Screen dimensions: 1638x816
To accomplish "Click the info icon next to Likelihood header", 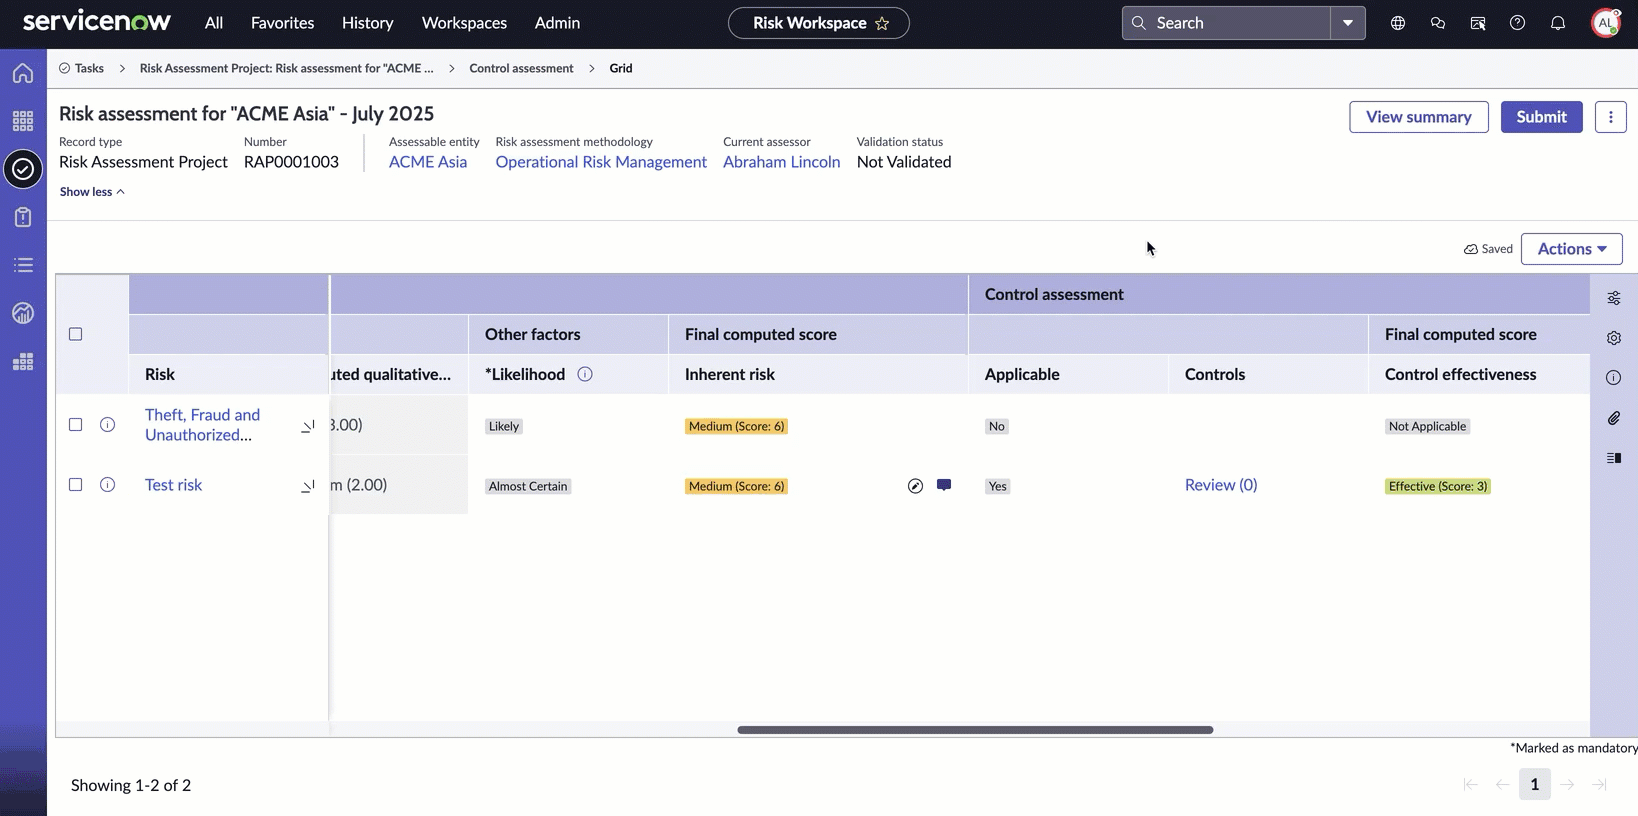I will coord(585,374).
